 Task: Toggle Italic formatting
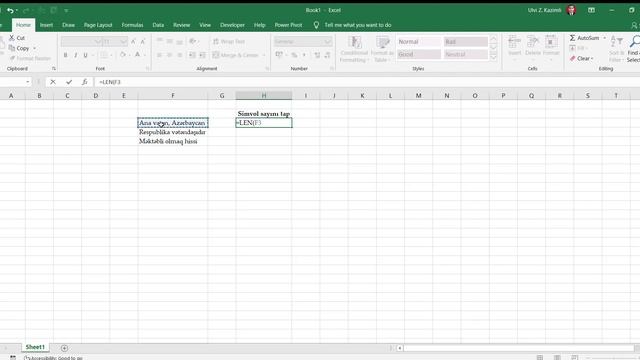coord(76,55)
